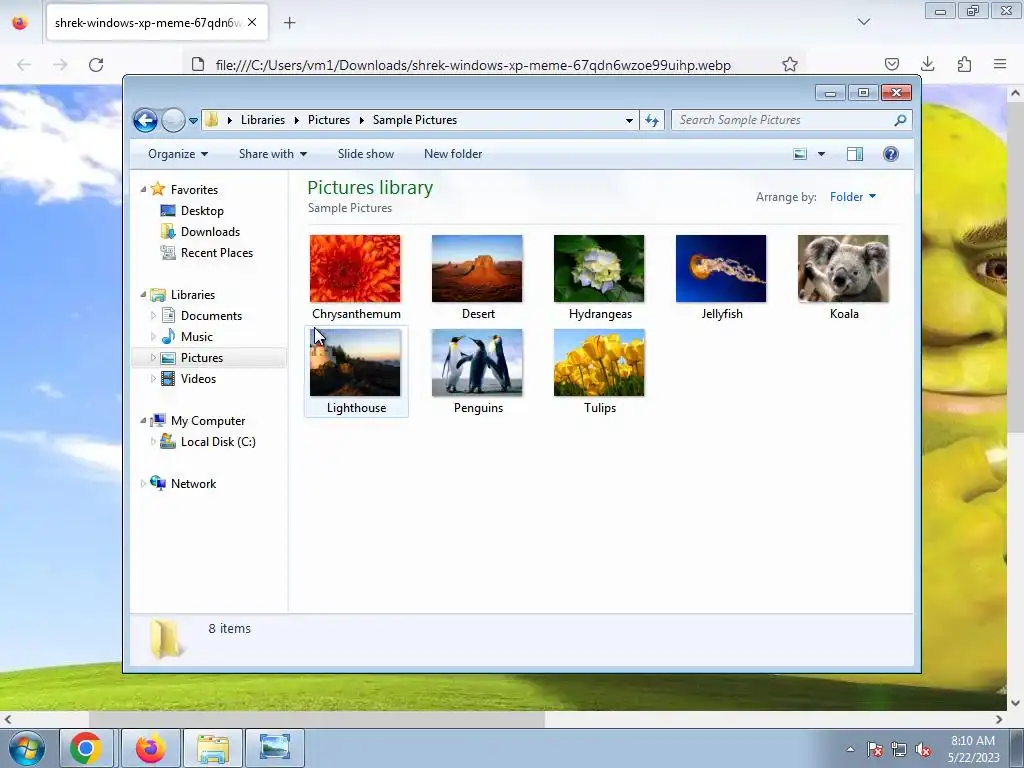Open Downloads in Favorites
This screenshot has width=1024, height=768.
[x=210, y=232]
